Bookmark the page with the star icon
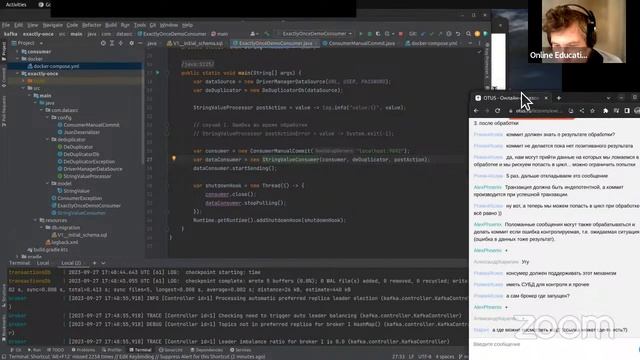This screenshot has width=640, height=360. 592,111
